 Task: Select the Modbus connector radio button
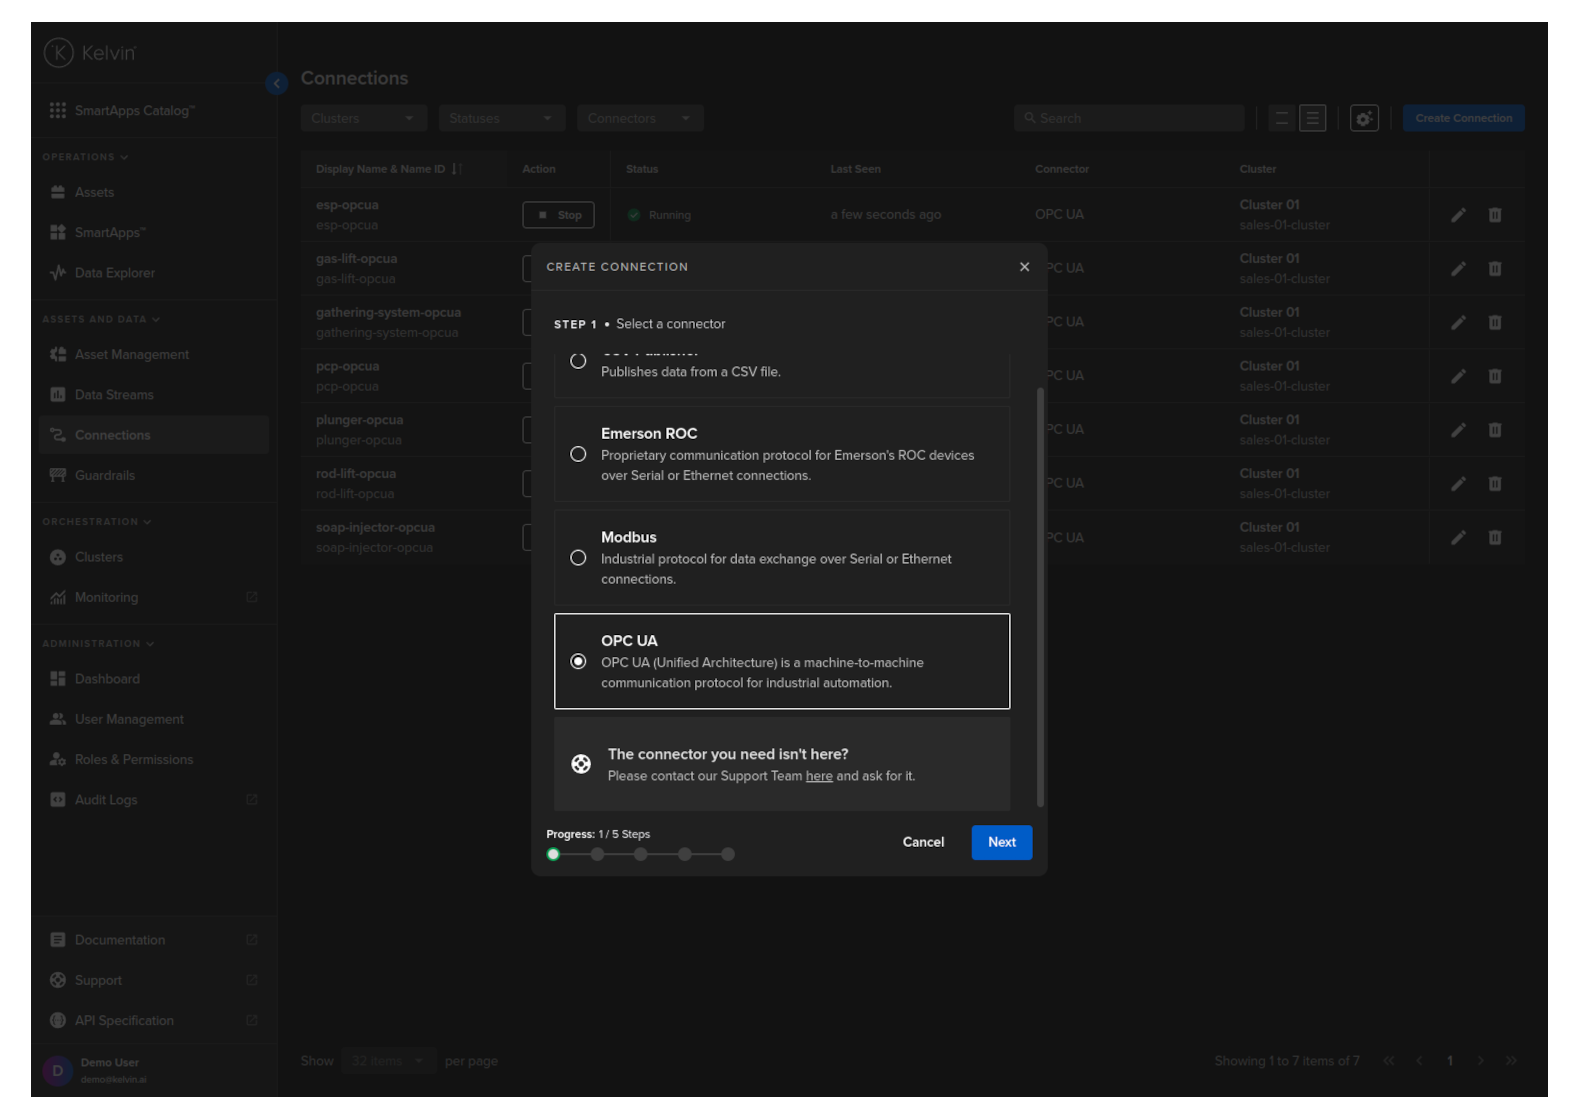(578, 558)
